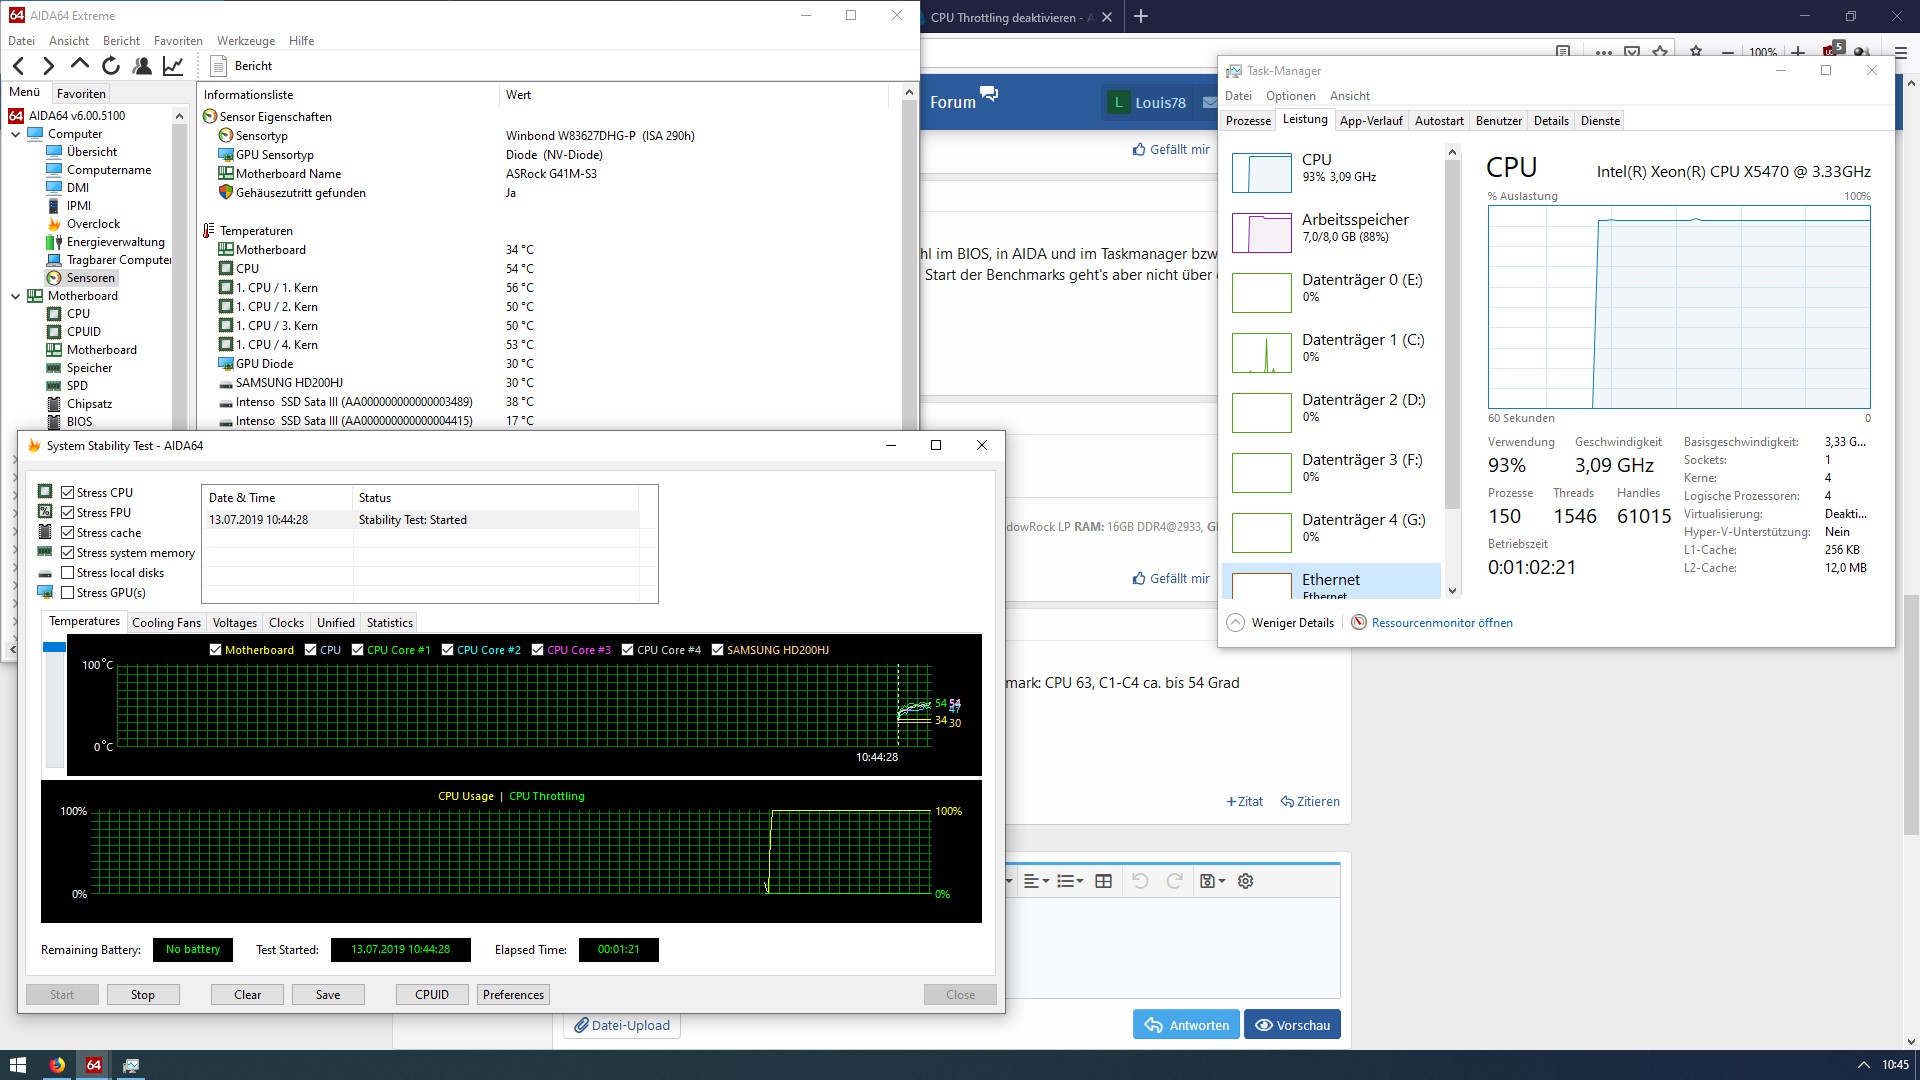
Task: Switch to the Autostart tab
Action: tap(1439, 121)
